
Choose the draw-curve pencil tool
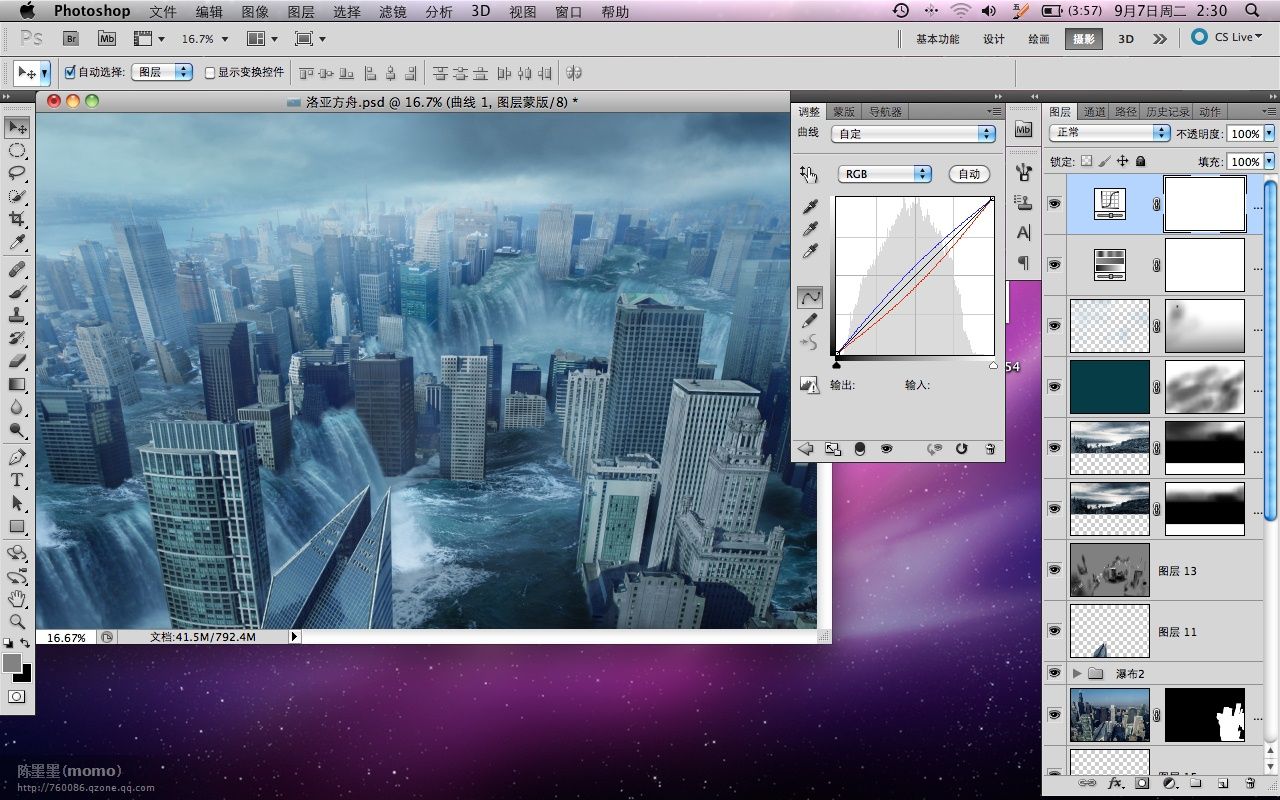point(810,320)
